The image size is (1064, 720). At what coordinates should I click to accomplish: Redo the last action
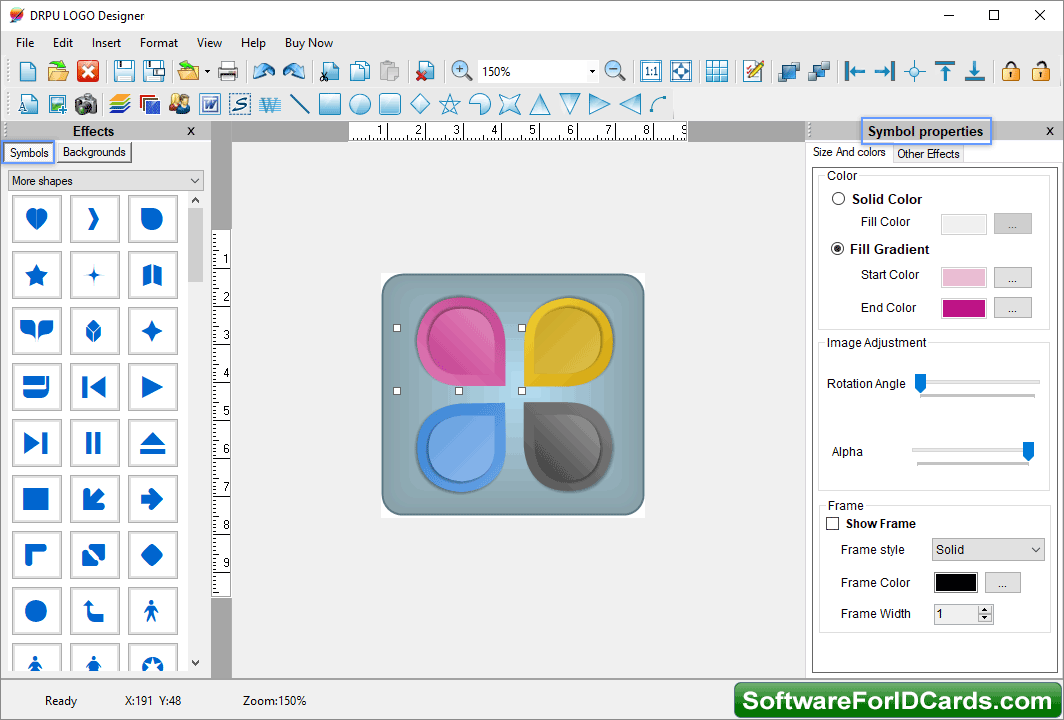point(294,71)
